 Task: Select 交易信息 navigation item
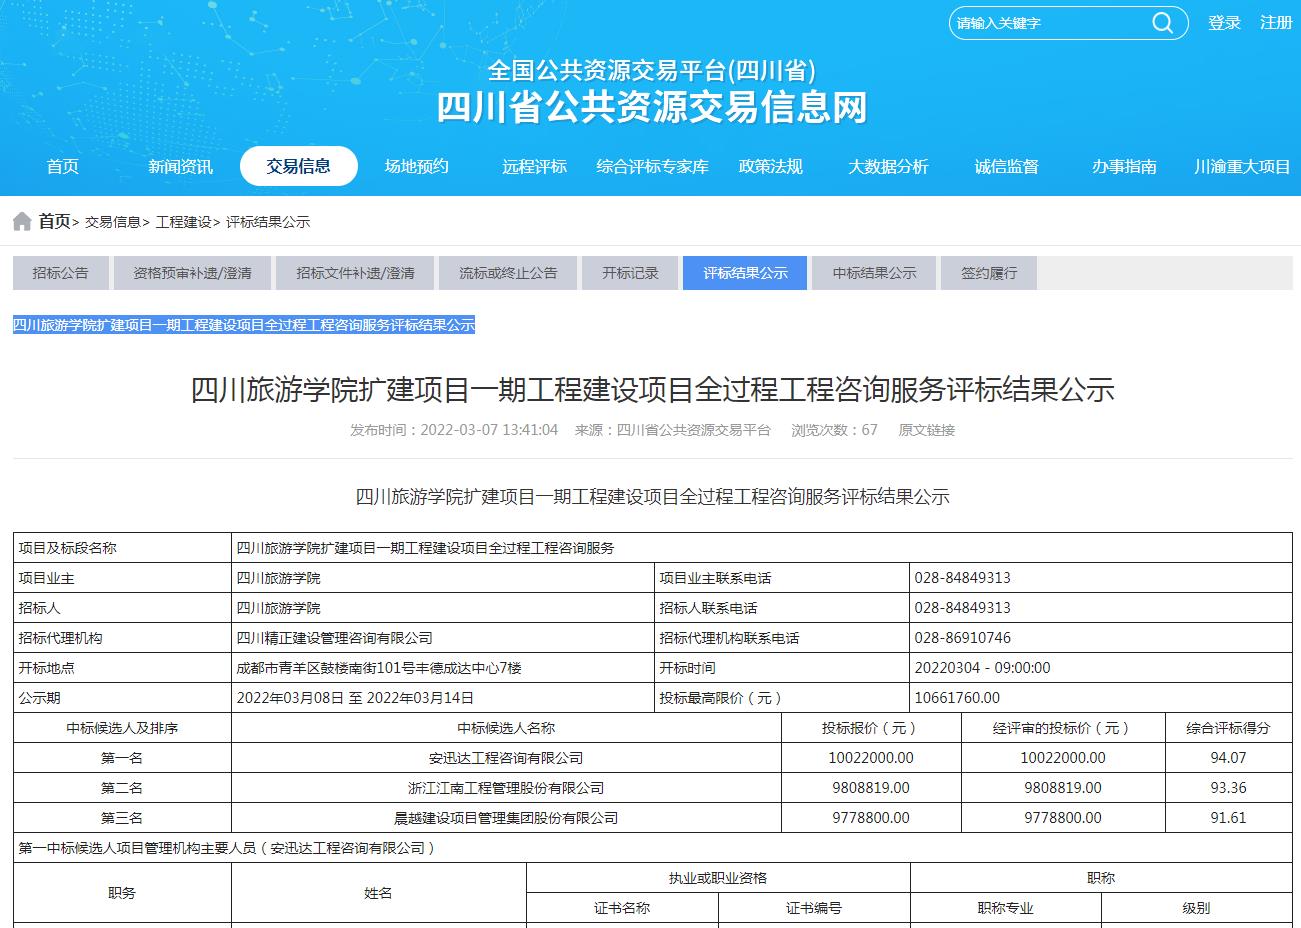click(x=298, y=166)
